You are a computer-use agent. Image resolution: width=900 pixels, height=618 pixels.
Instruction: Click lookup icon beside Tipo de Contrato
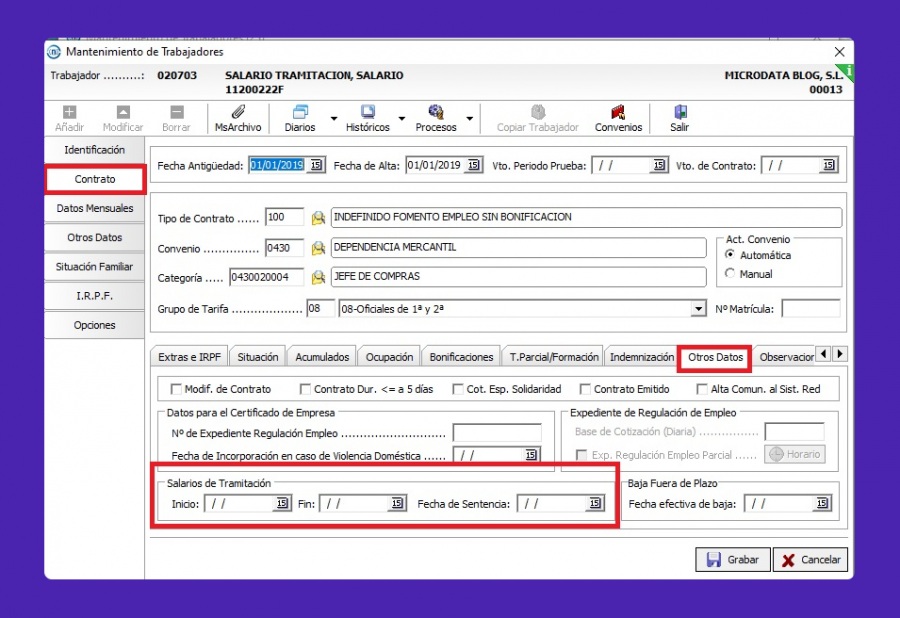pos(318,217)
